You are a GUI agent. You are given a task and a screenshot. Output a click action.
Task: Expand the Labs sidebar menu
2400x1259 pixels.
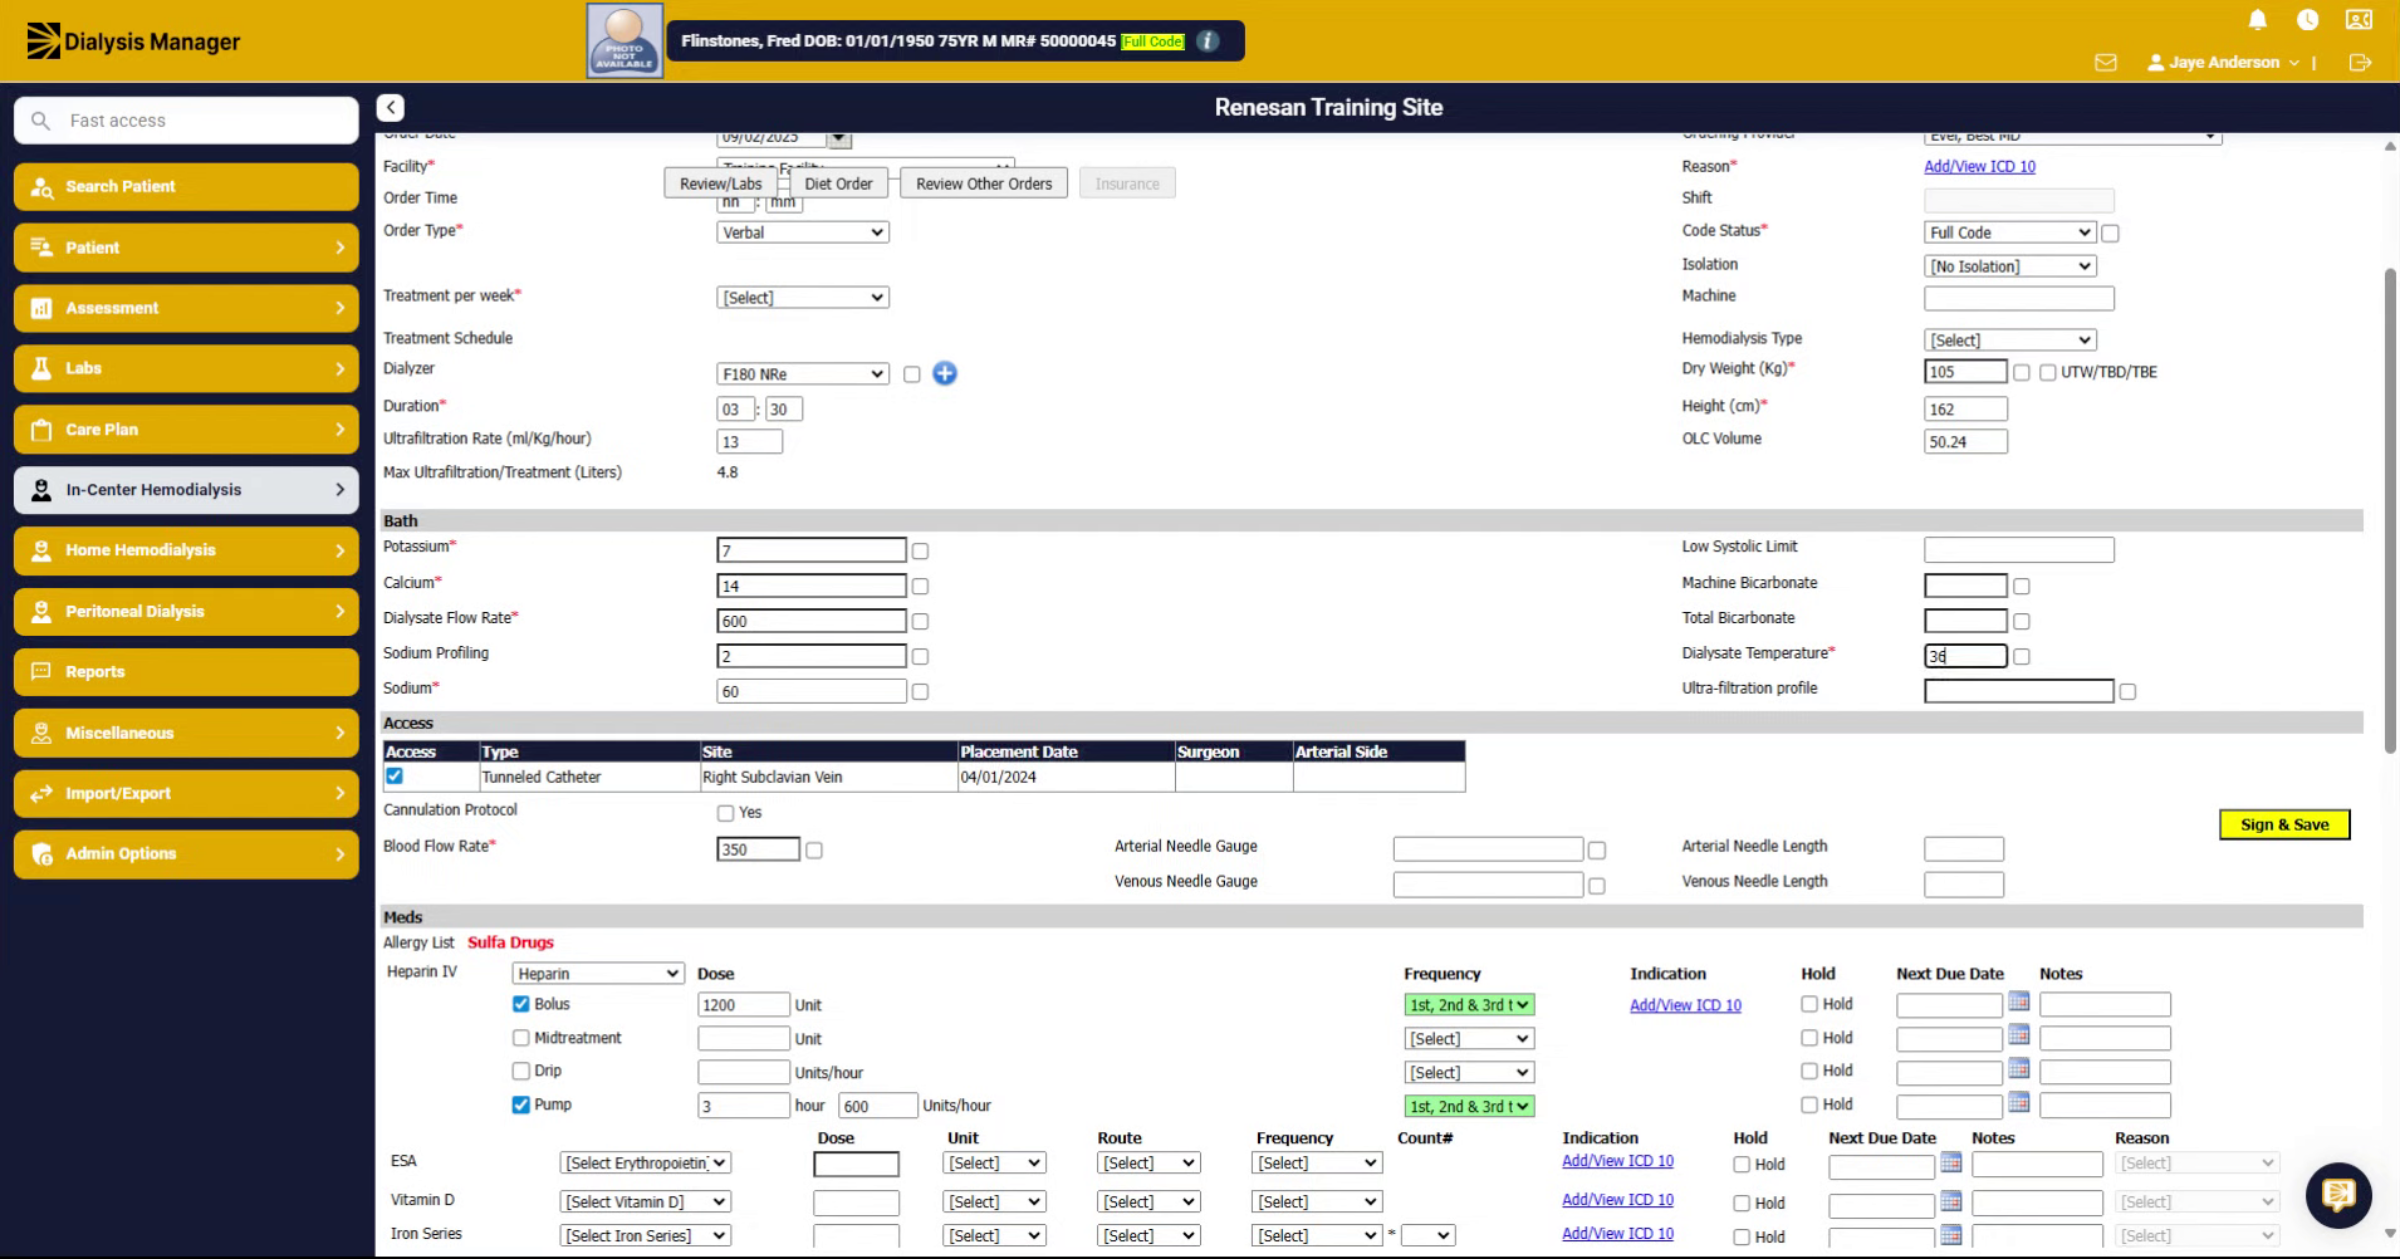point(186,368)
